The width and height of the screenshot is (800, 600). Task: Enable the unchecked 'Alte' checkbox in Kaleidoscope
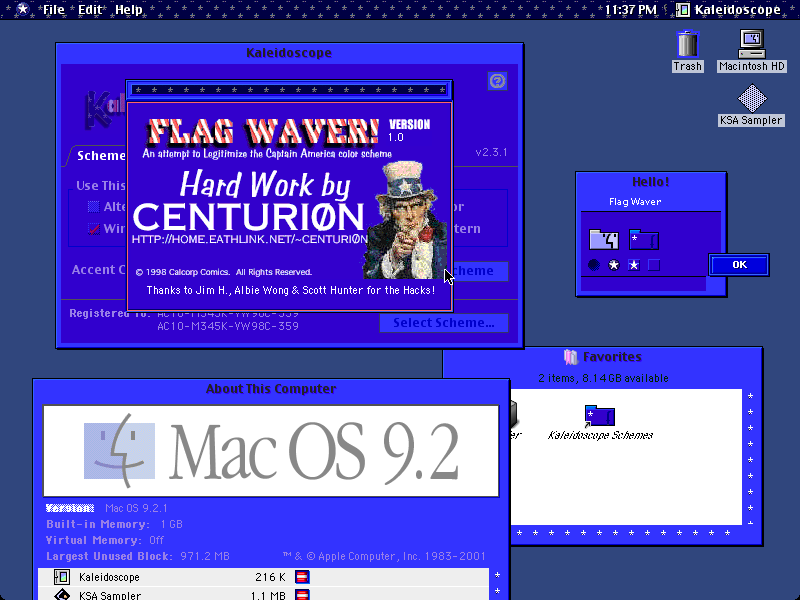click(x=93, y=207)
